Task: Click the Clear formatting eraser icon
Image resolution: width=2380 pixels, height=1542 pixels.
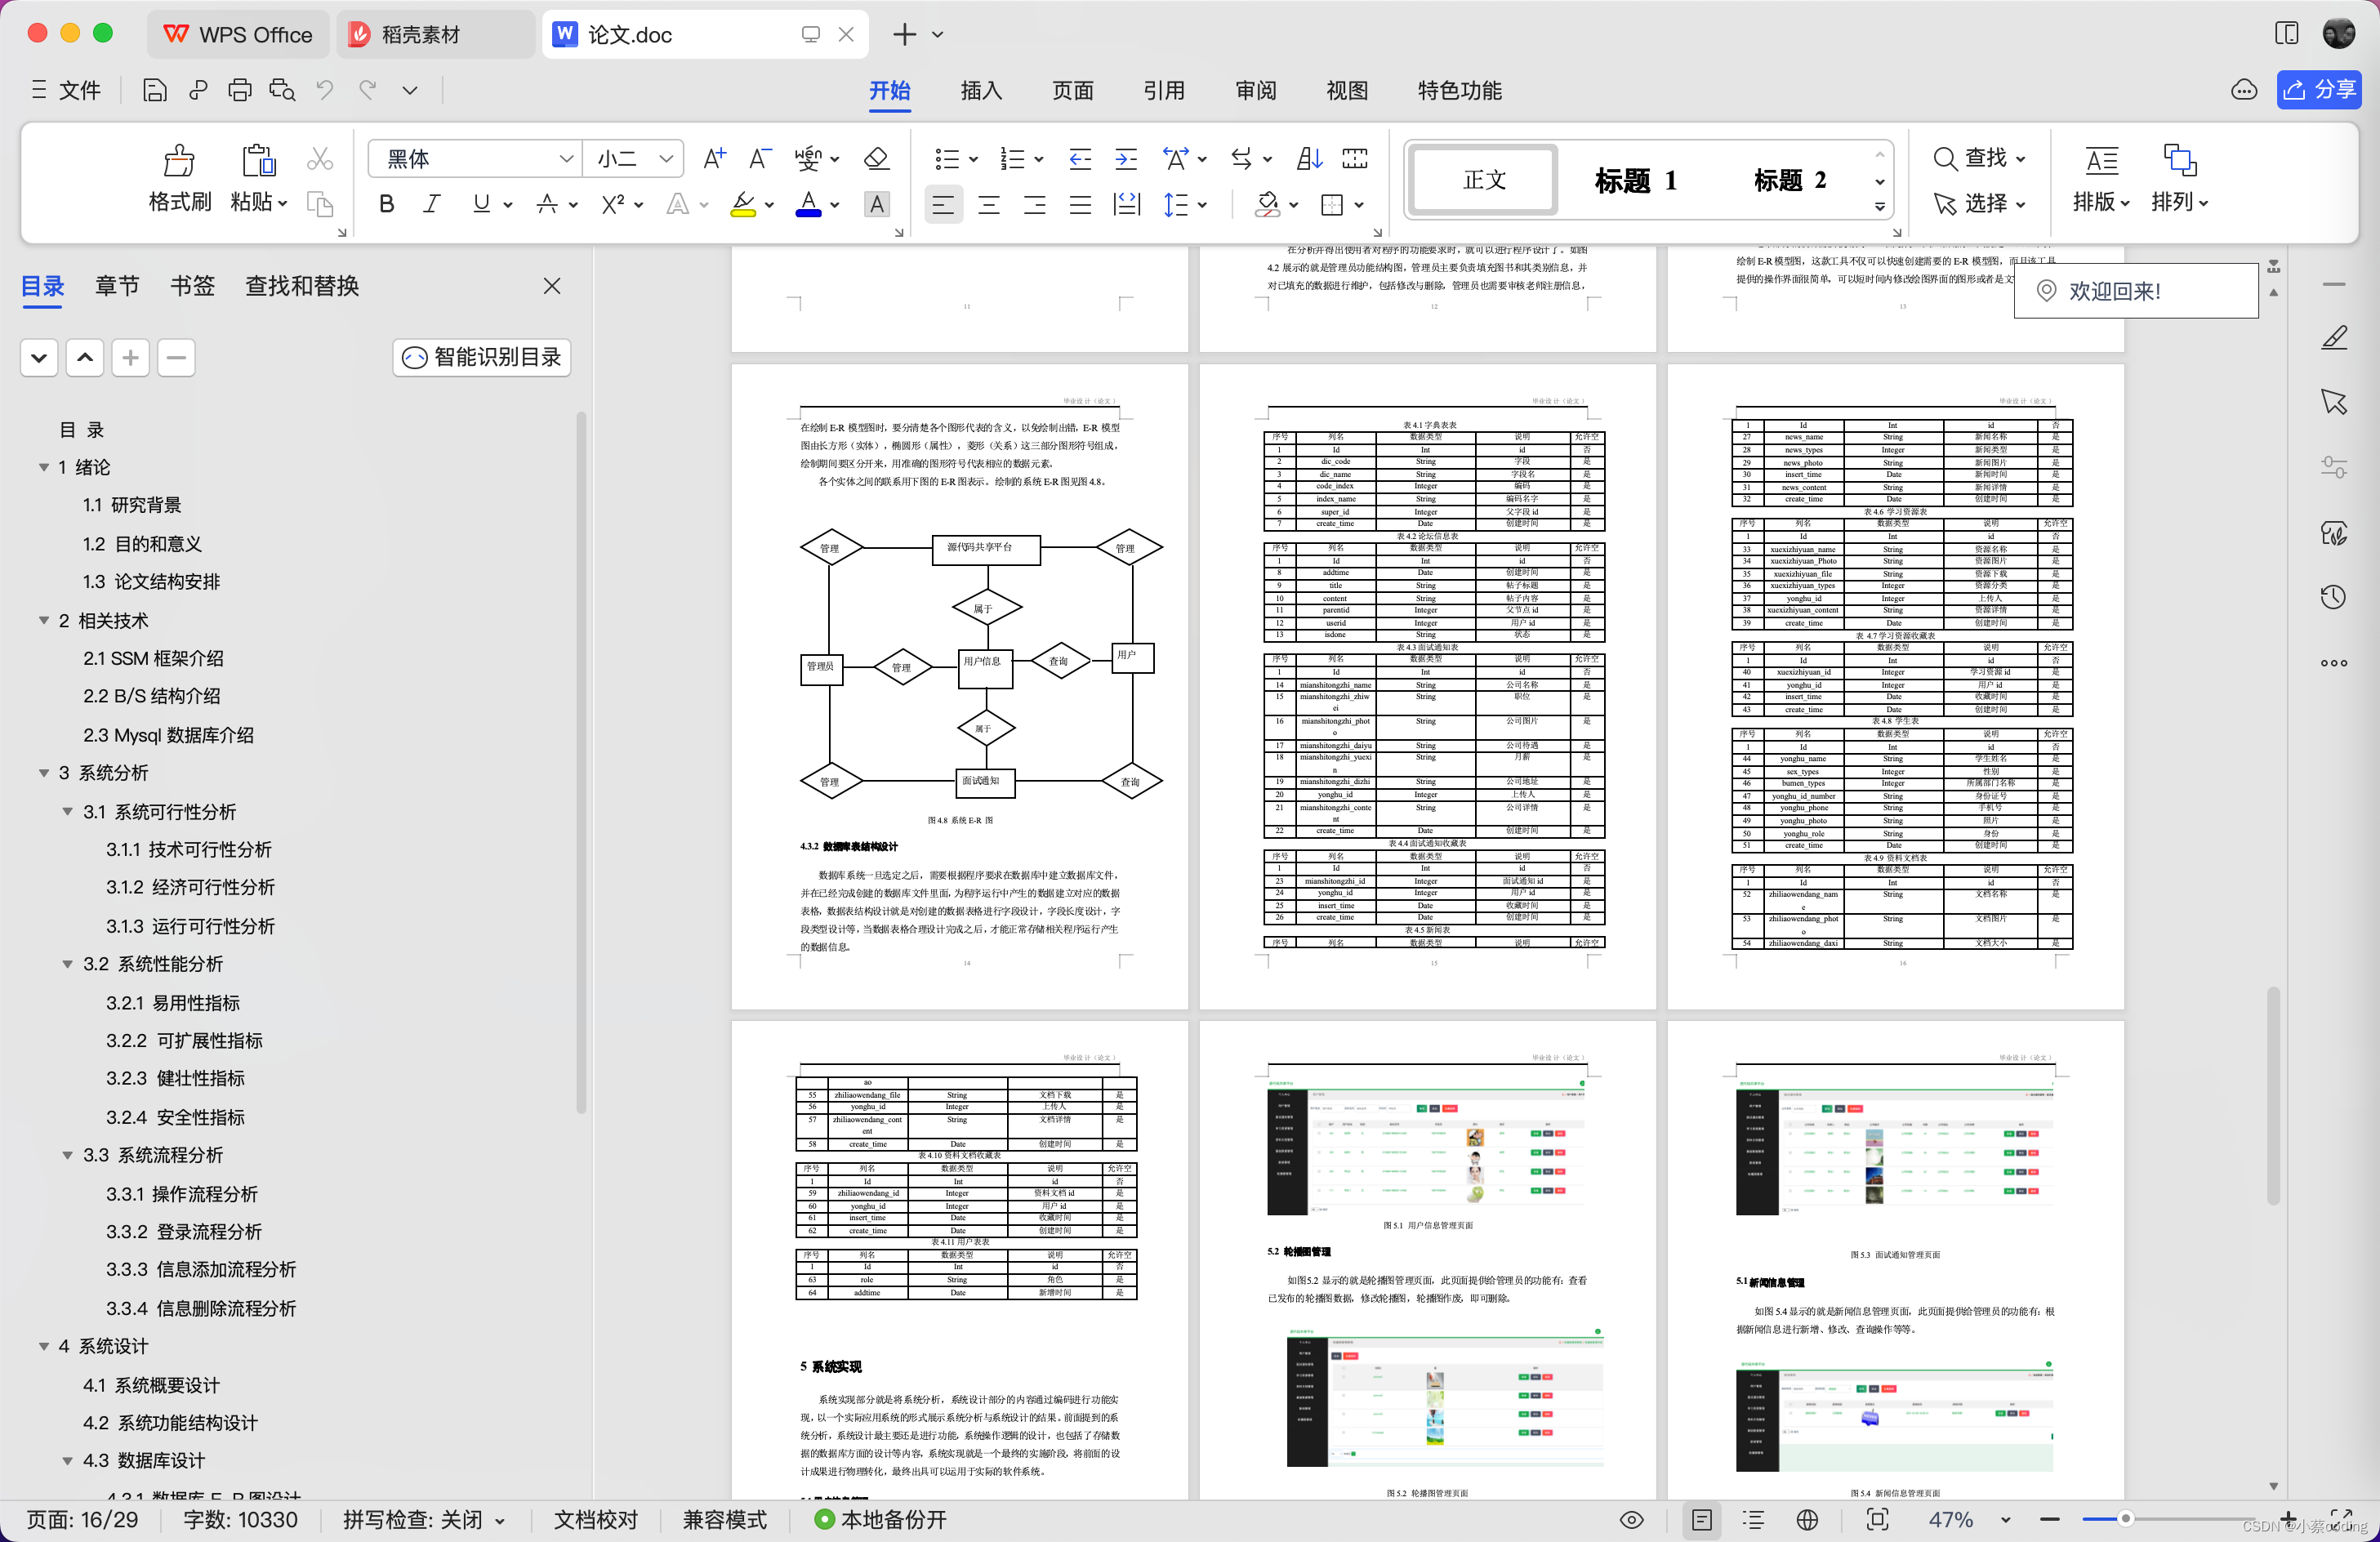Action: pos(876,158)
